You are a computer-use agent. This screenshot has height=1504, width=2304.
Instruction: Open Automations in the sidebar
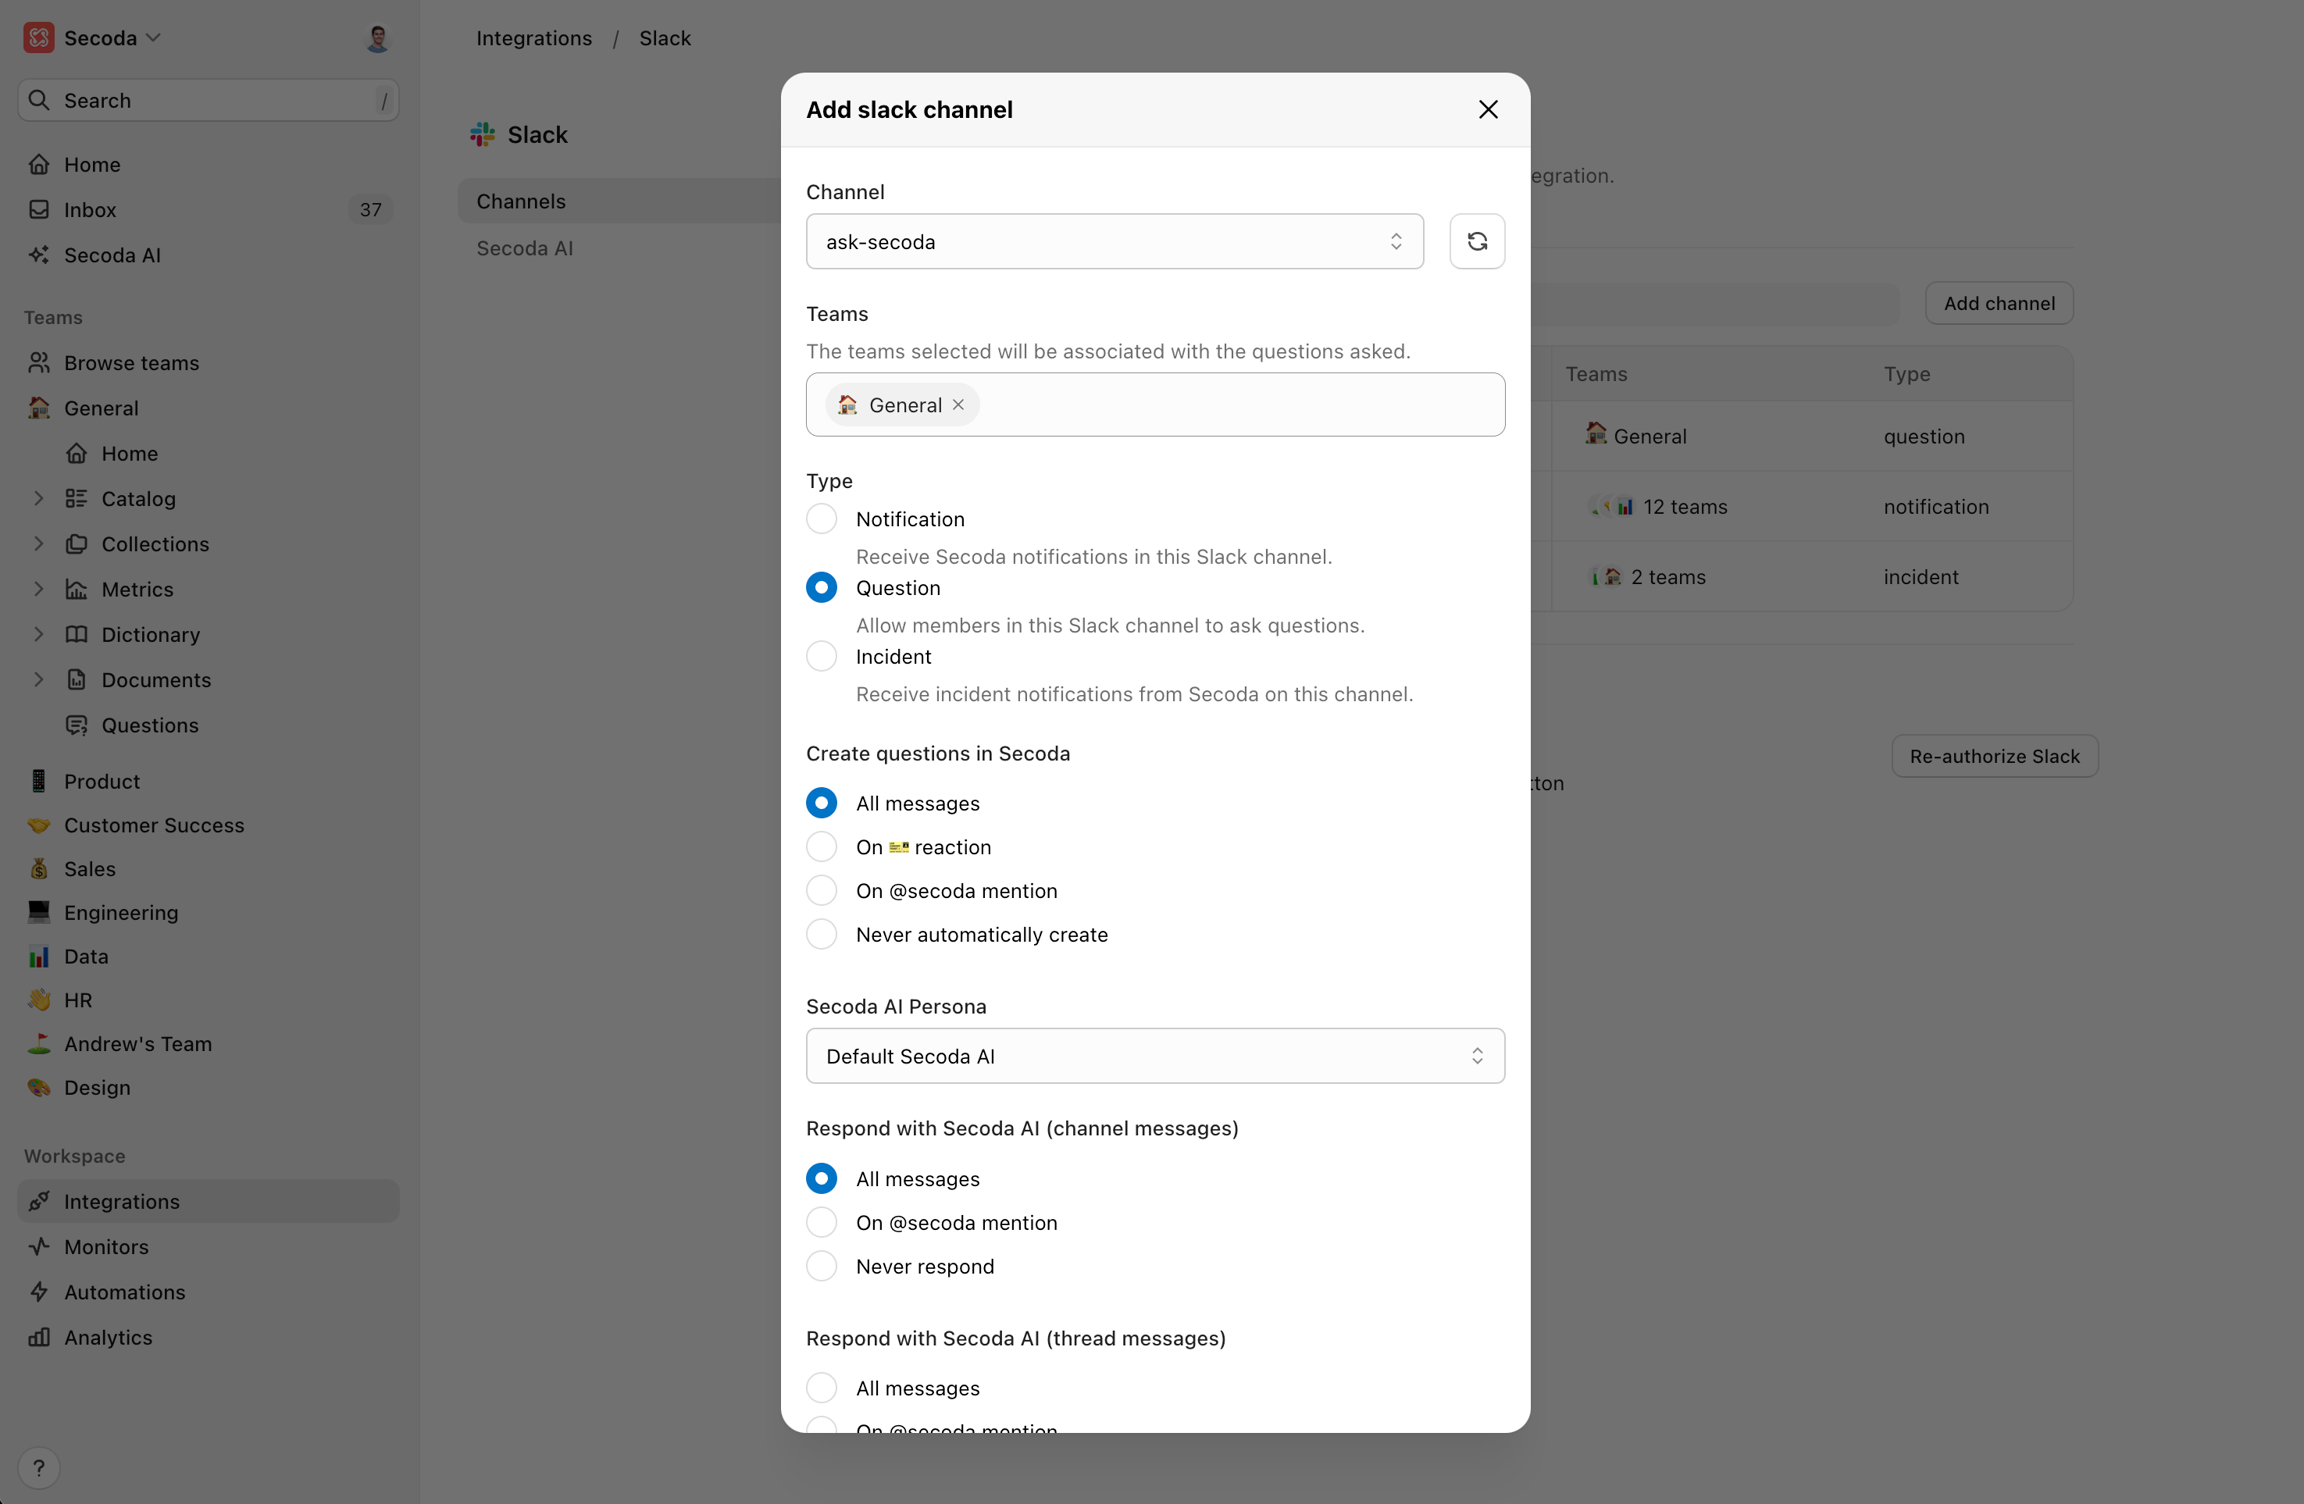coord(124,1291)
